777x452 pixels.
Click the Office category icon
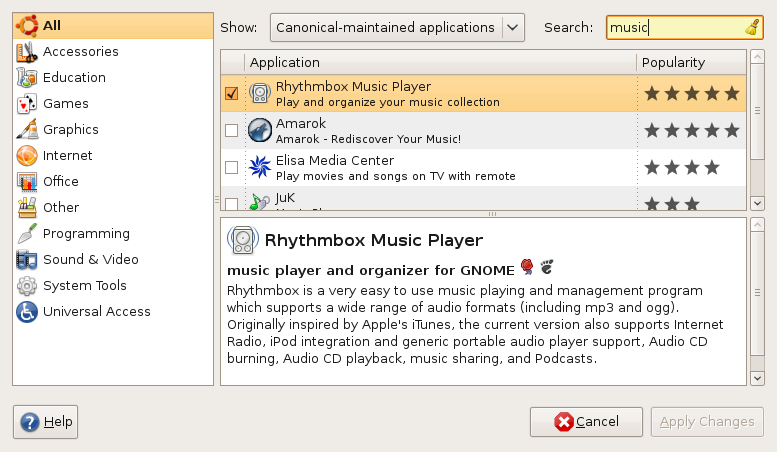pos(27,181)
